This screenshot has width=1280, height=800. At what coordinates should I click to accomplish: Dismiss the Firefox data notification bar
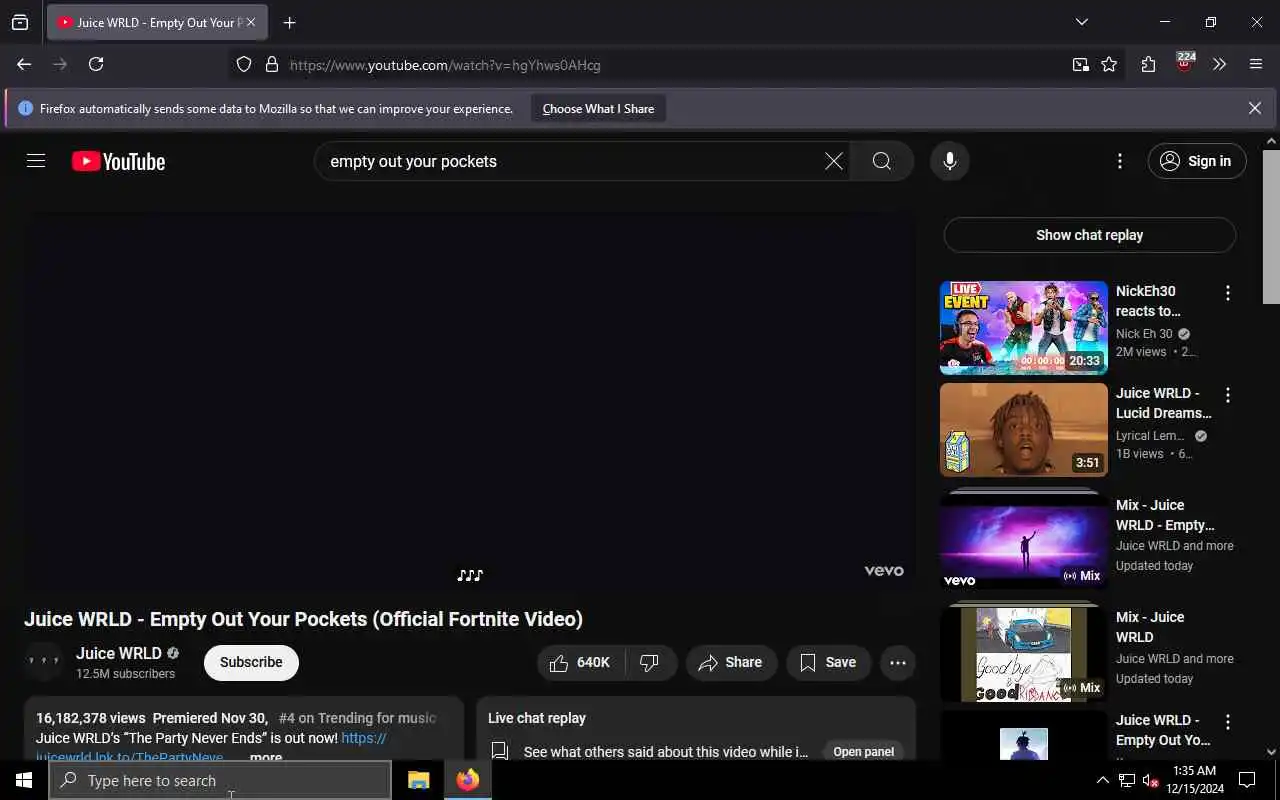tap(1254, 108)
